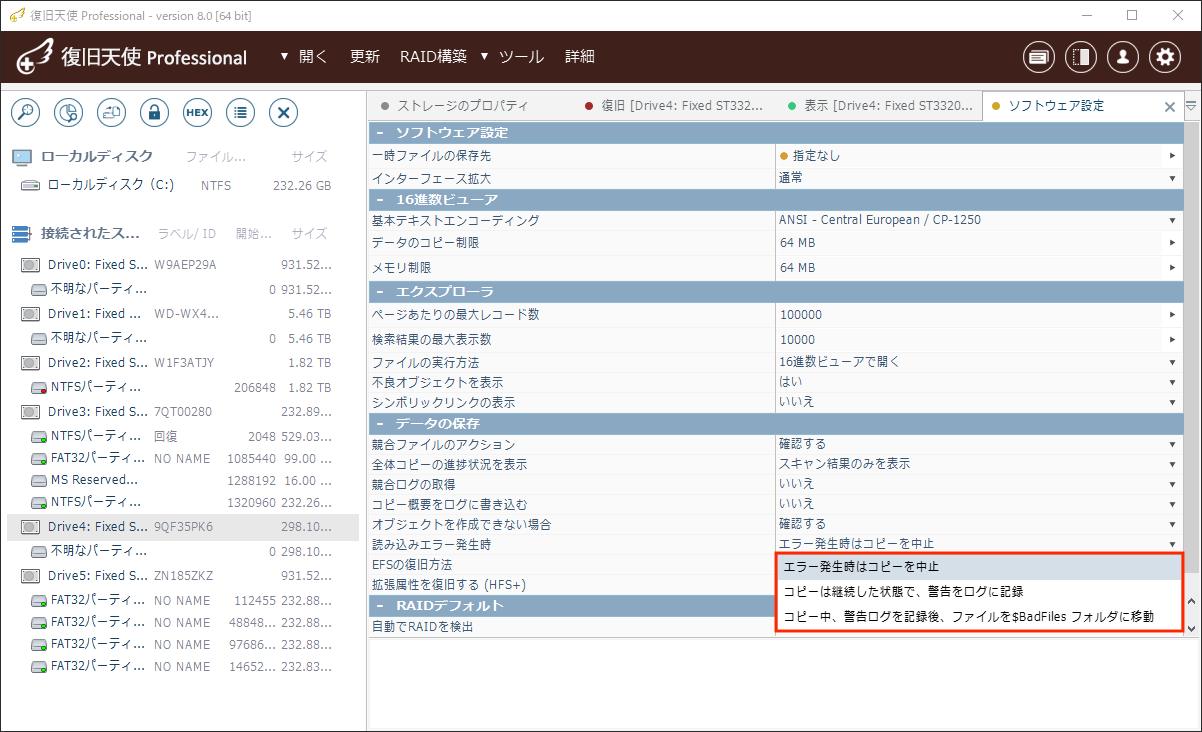Select the ソフトウェア設定 tab
Screen dimensions: 1202x732
(x=1057, y=106)
